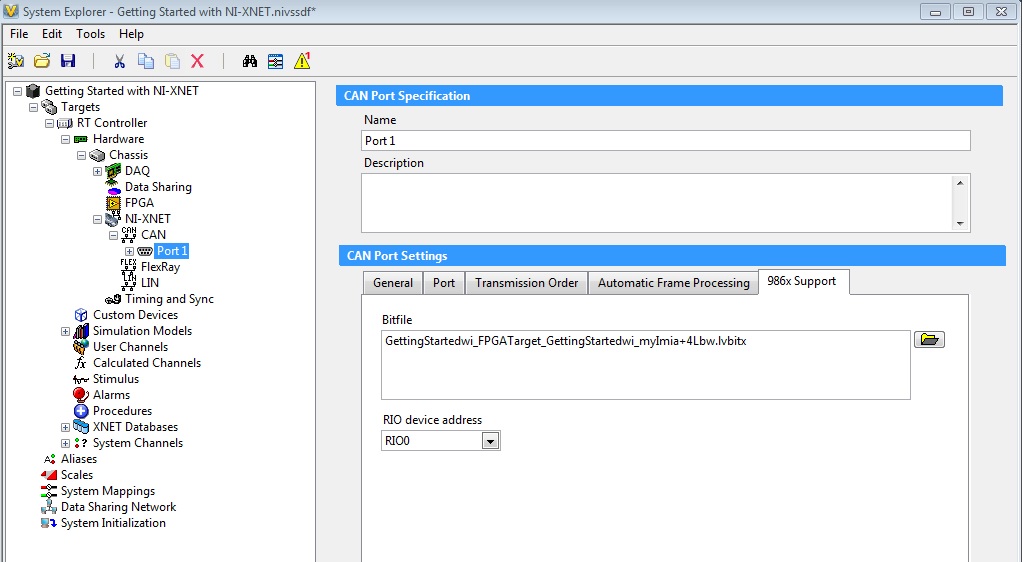The width and height of the screenshot is (1023, 562).
Task: Switch to the Port tab
Action: (x=444, y=283)
